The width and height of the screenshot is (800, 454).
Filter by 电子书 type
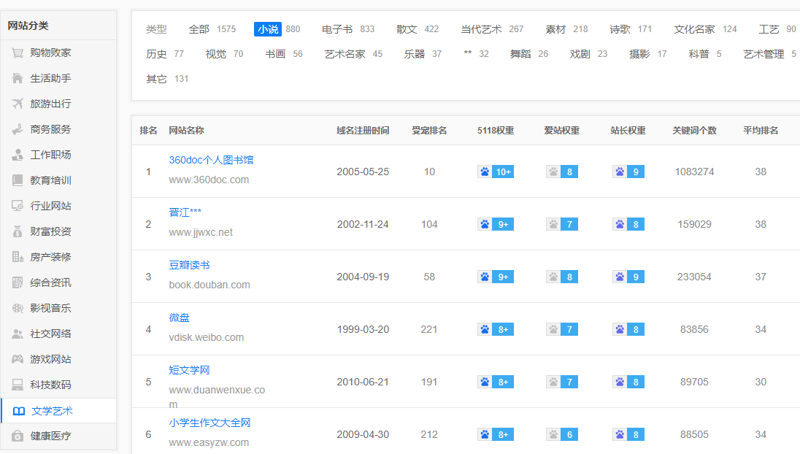337,29
